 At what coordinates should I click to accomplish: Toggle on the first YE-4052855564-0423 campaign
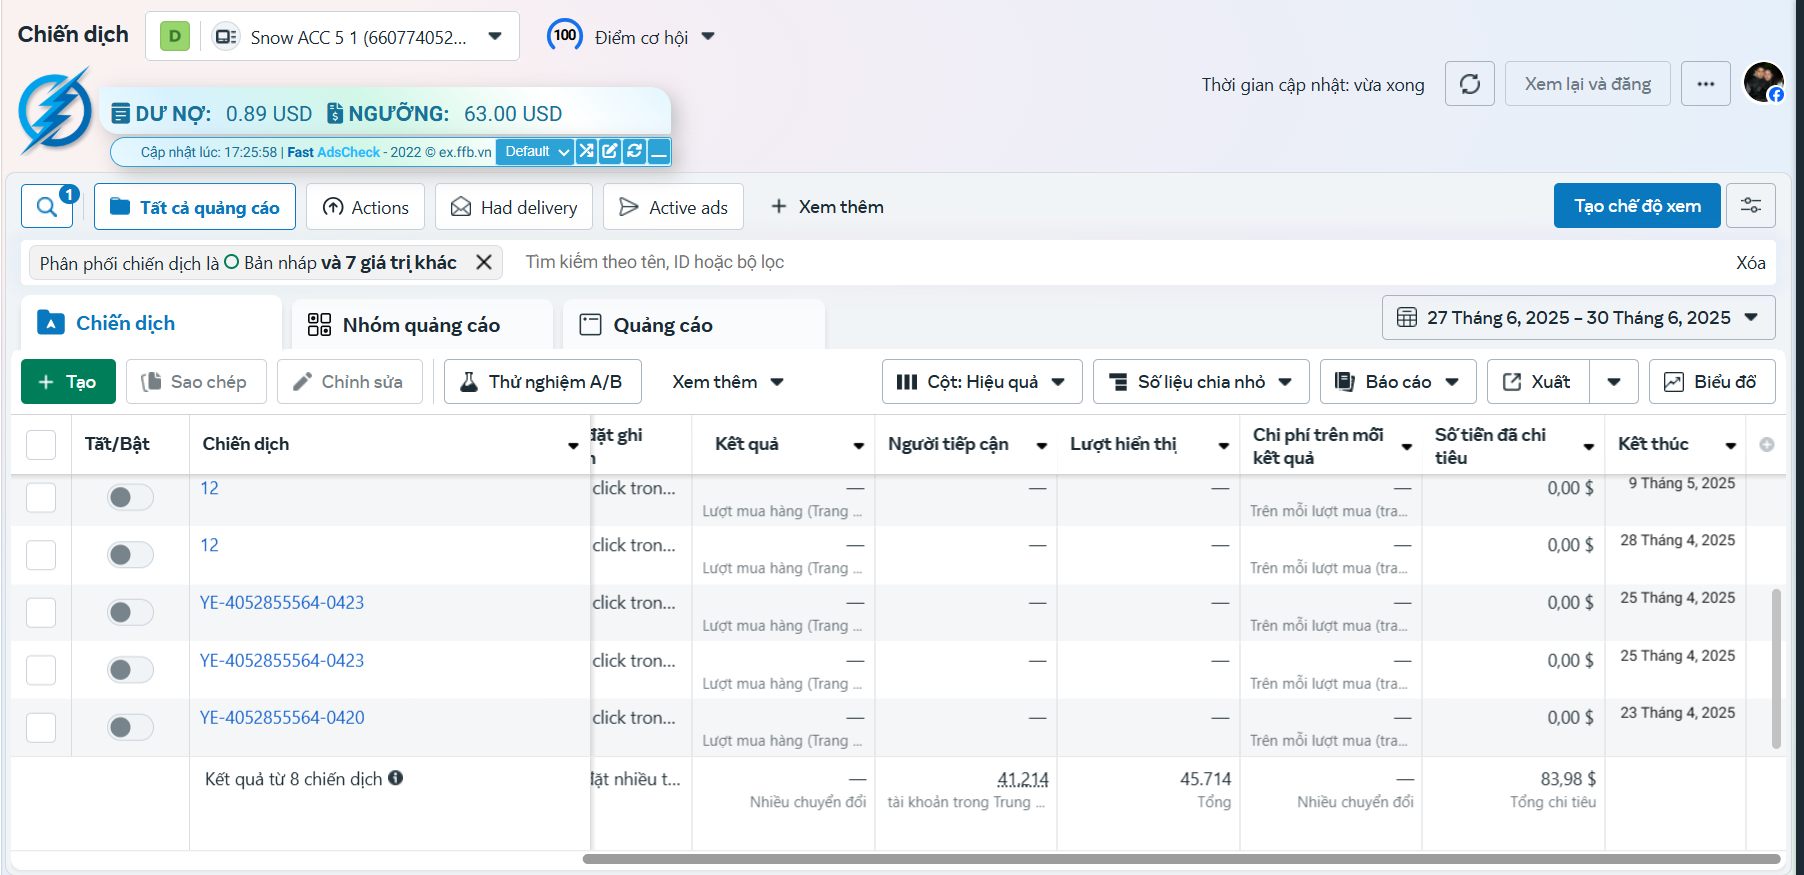[x=130, y=612]
